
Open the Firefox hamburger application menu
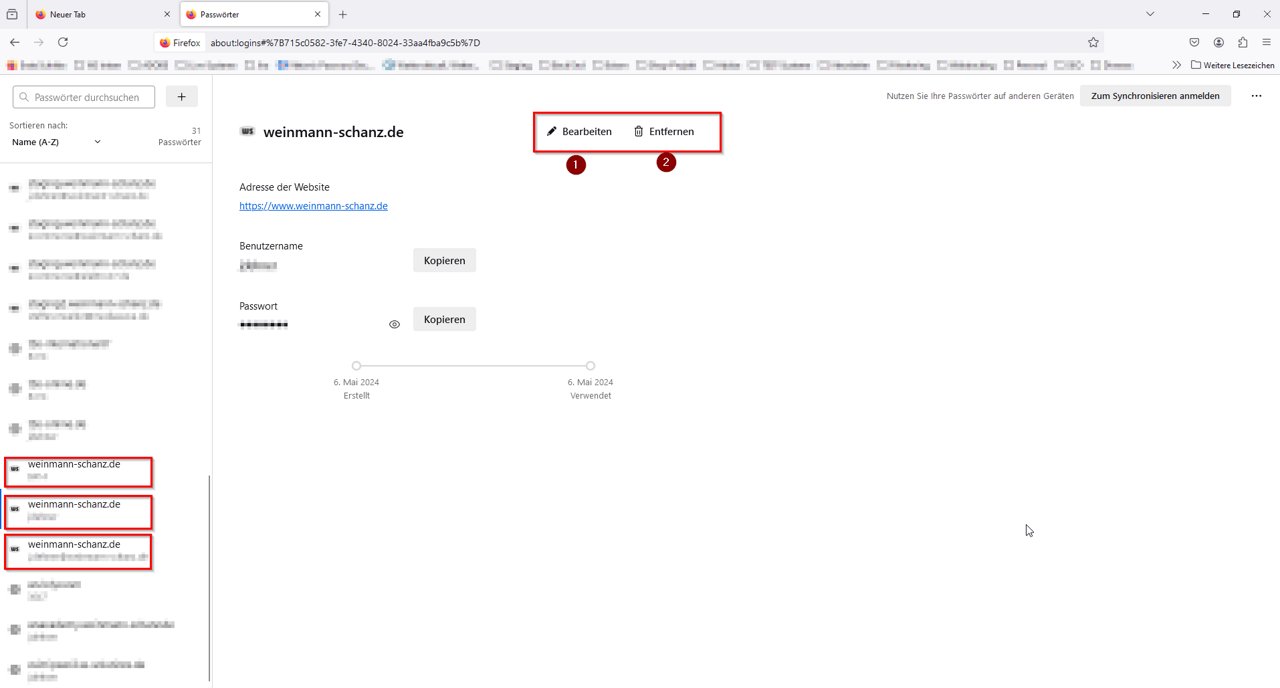[x=1266, y=43]
